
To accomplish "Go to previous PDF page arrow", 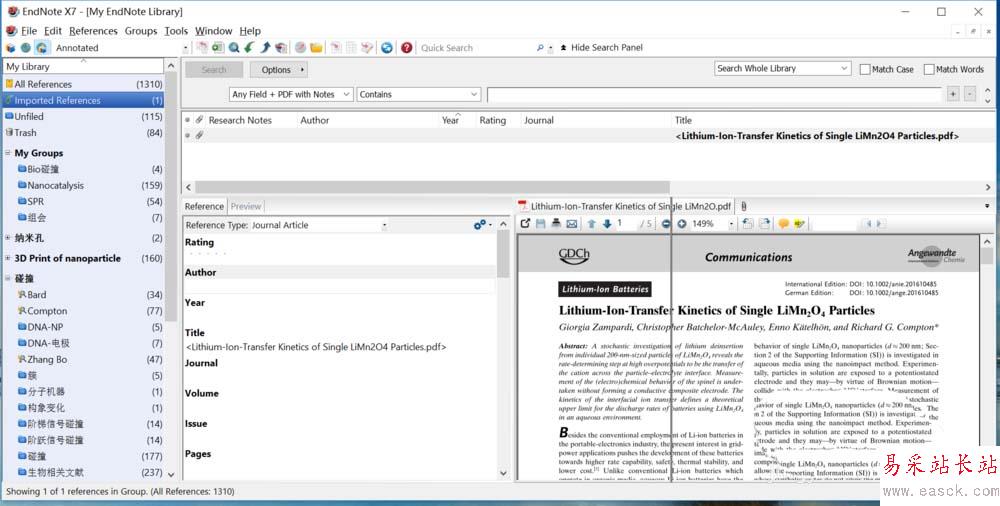I will tap(591, 224).
